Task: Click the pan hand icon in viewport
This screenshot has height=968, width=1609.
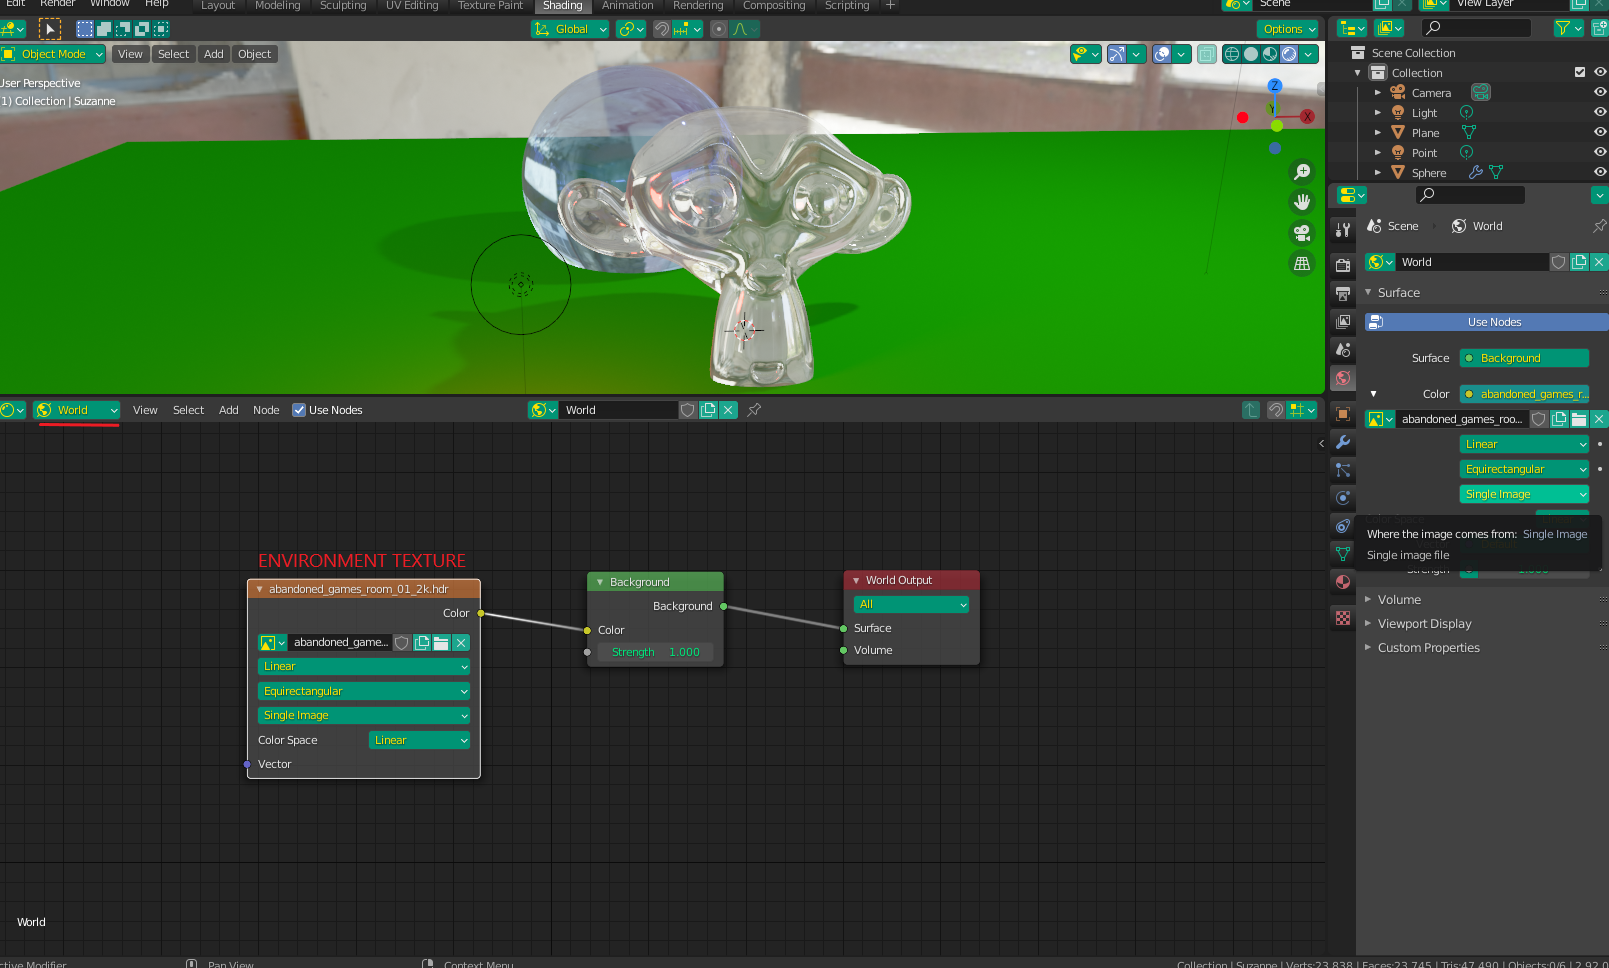Action: [1302, 202]
